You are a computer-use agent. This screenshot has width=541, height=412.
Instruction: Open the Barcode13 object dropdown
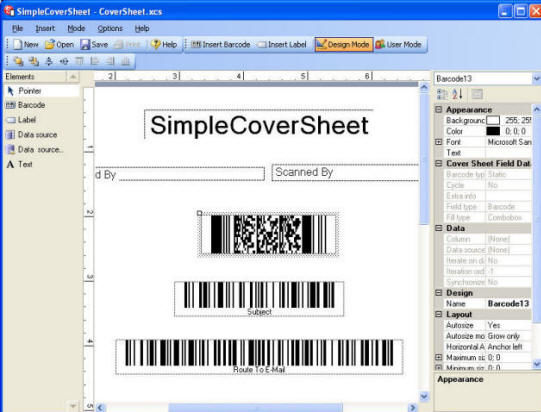point(536,79)
